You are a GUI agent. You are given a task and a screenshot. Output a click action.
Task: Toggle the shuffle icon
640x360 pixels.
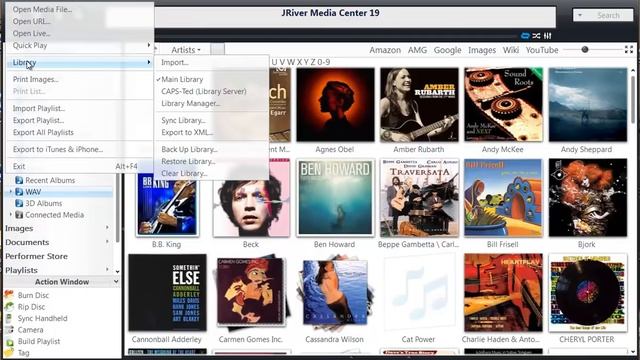pos(536,36)
